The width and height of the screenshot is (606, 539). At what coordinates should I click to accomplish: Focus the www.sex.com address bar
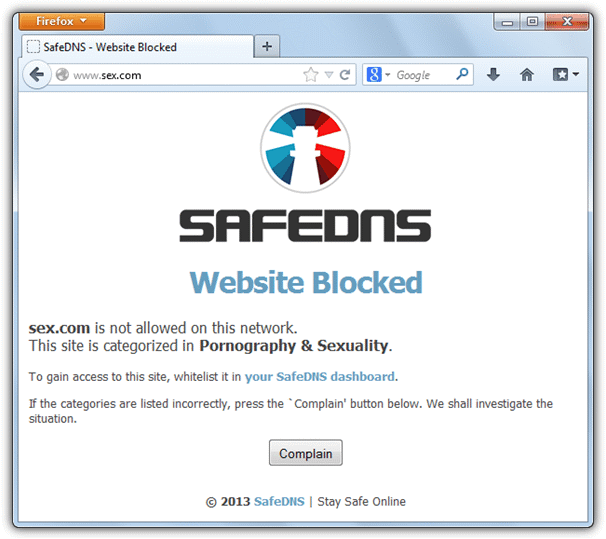coord(182,75)
